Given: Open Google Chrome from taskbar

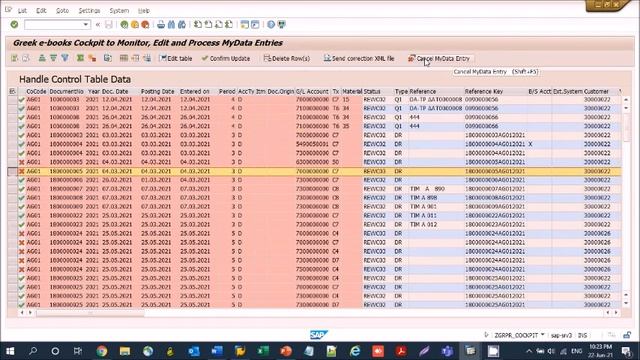Looking at the screenshot, I should click(102, 351).
